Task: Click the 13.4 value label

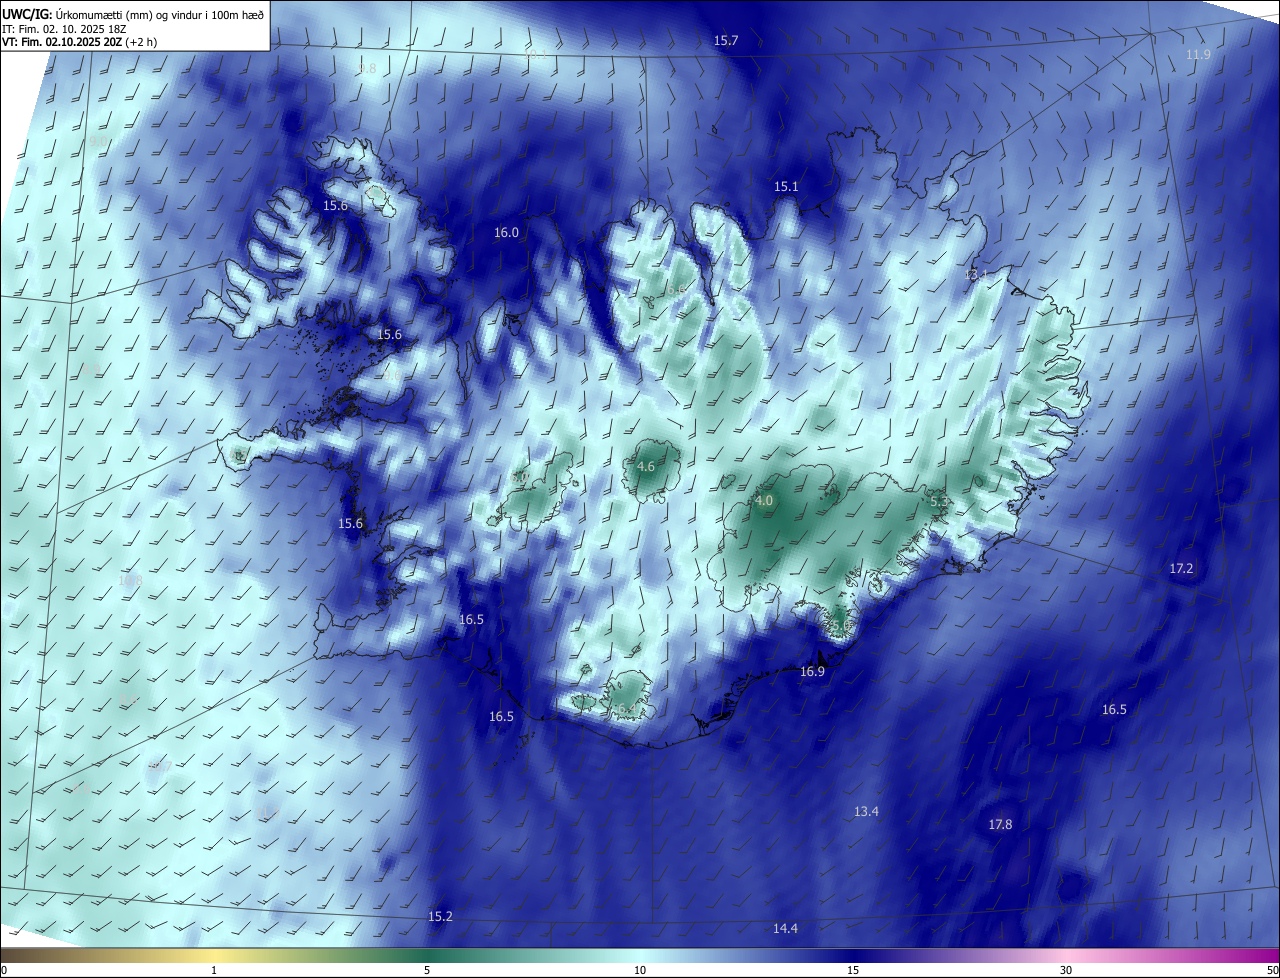Action: (866, 811)
